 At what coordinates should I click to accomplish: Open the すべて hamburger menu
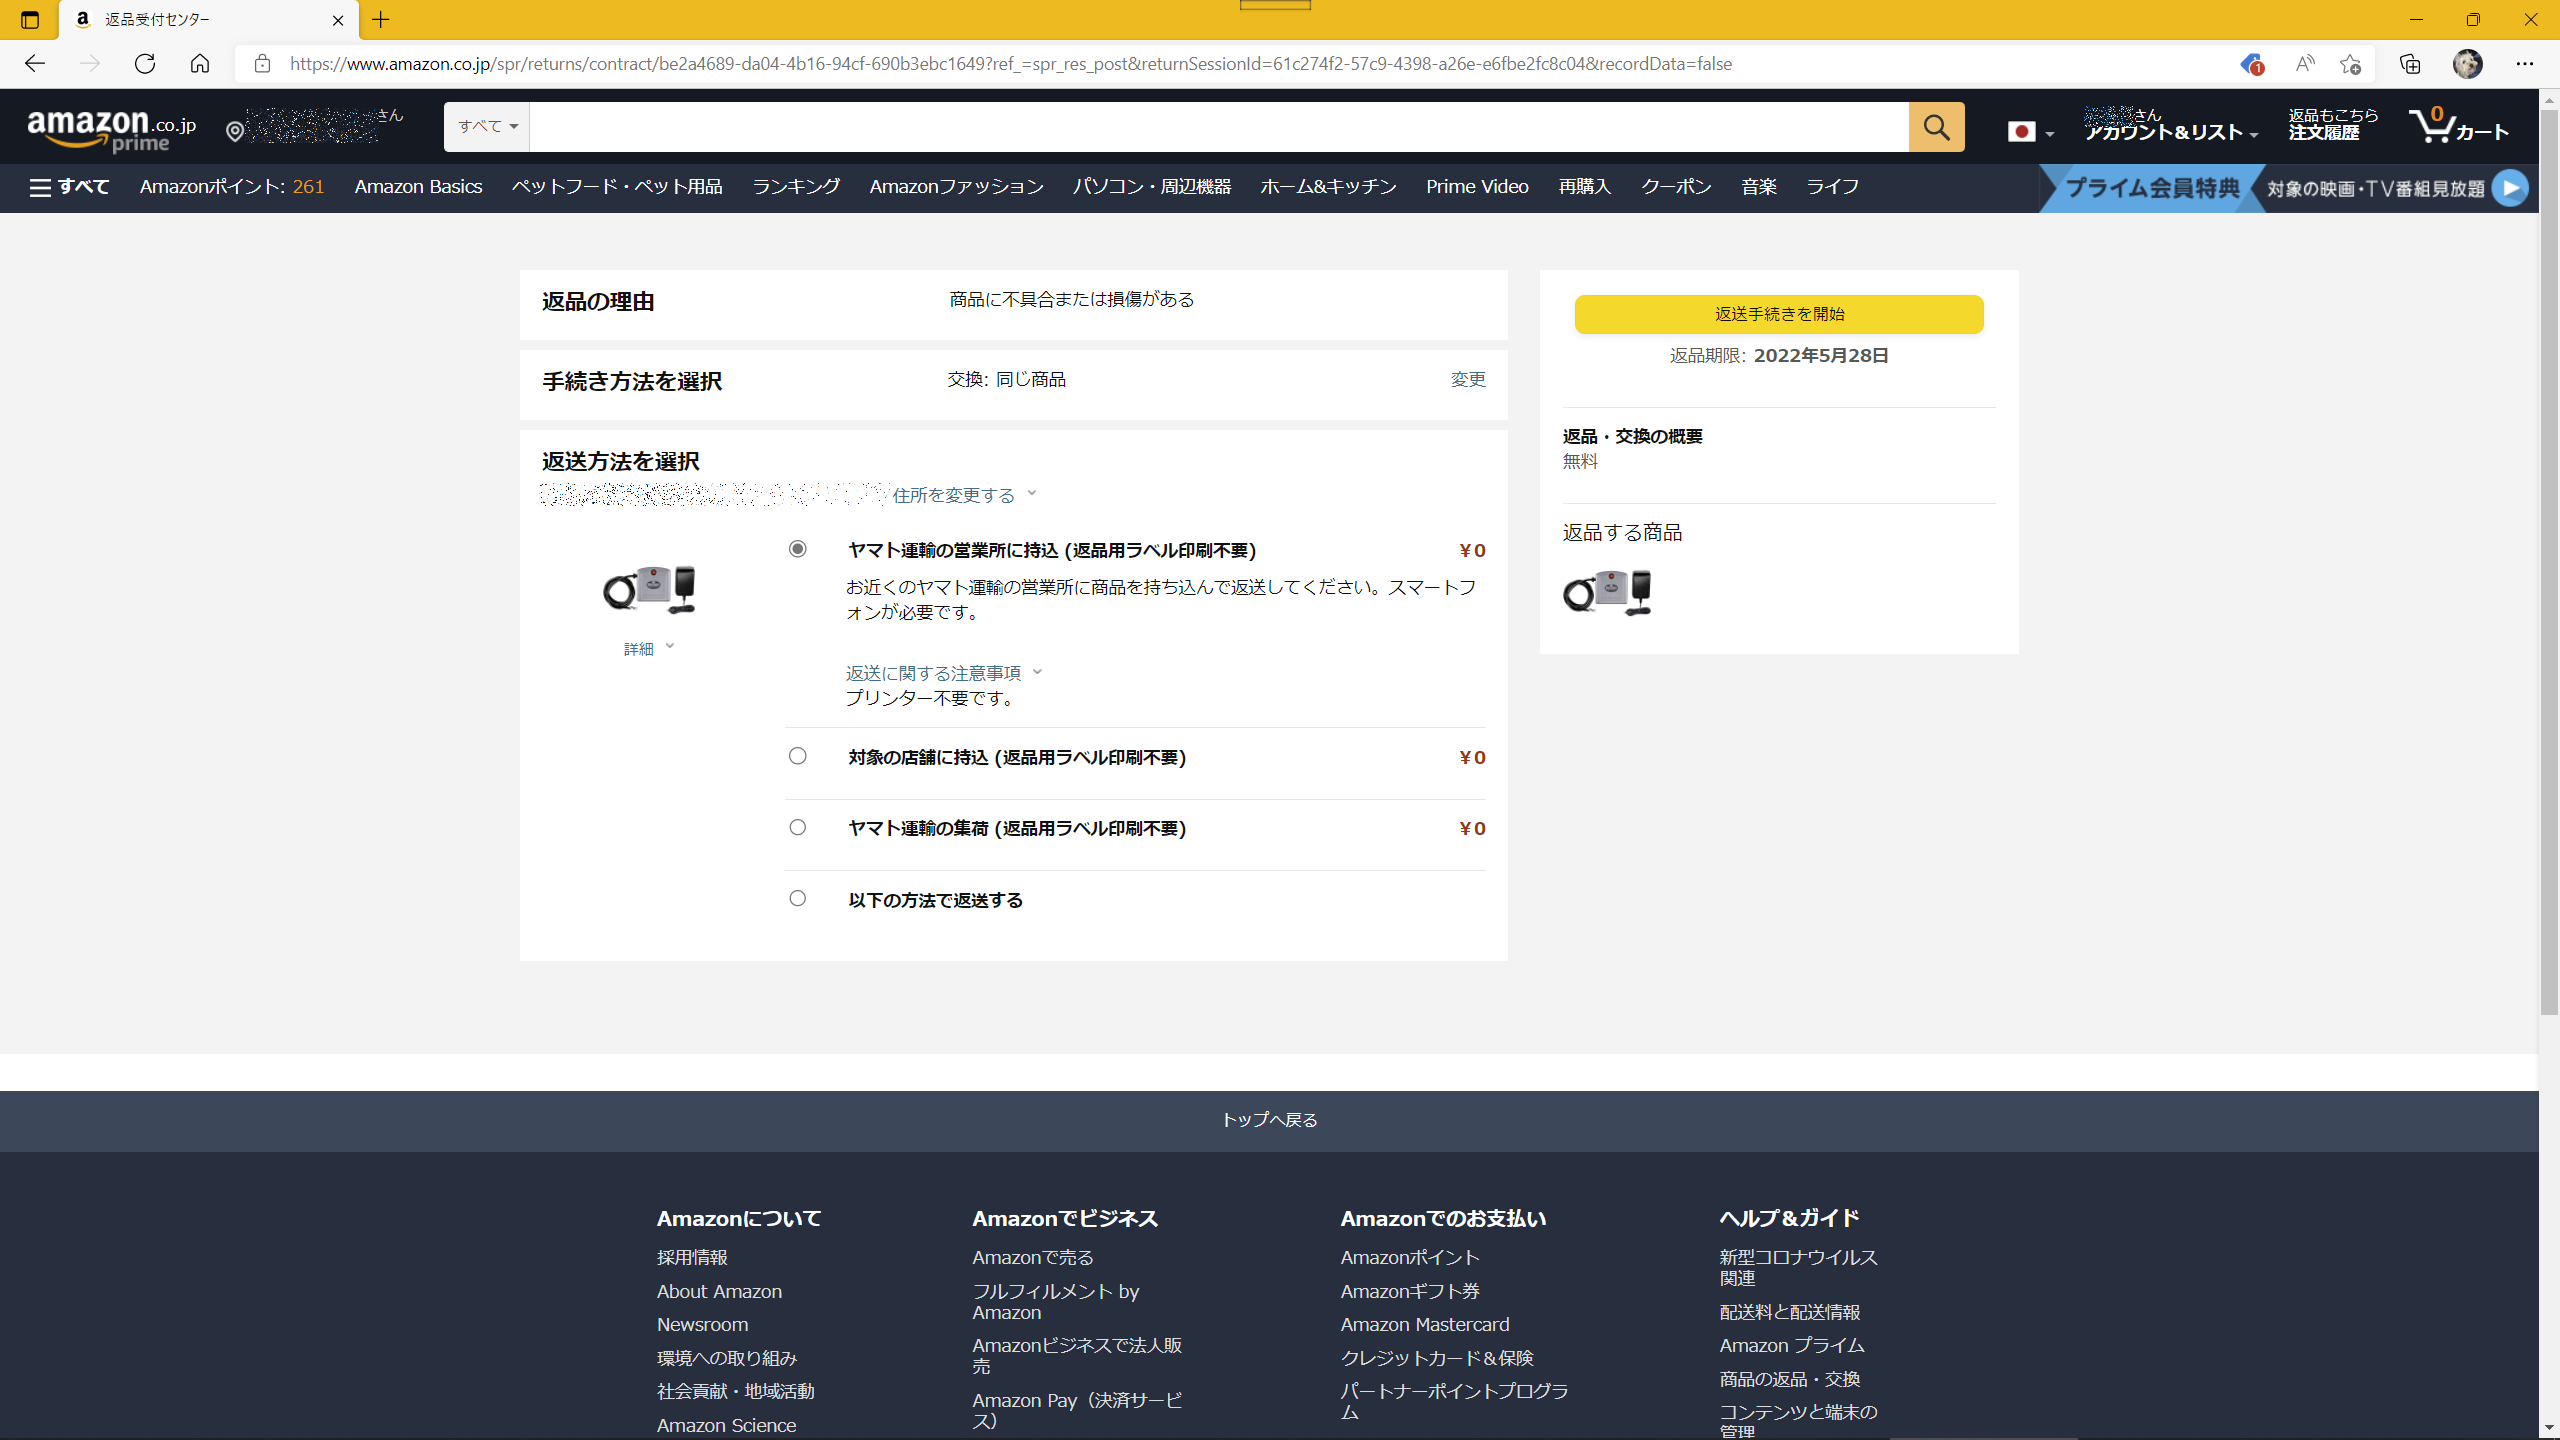(x=69, y=187)
